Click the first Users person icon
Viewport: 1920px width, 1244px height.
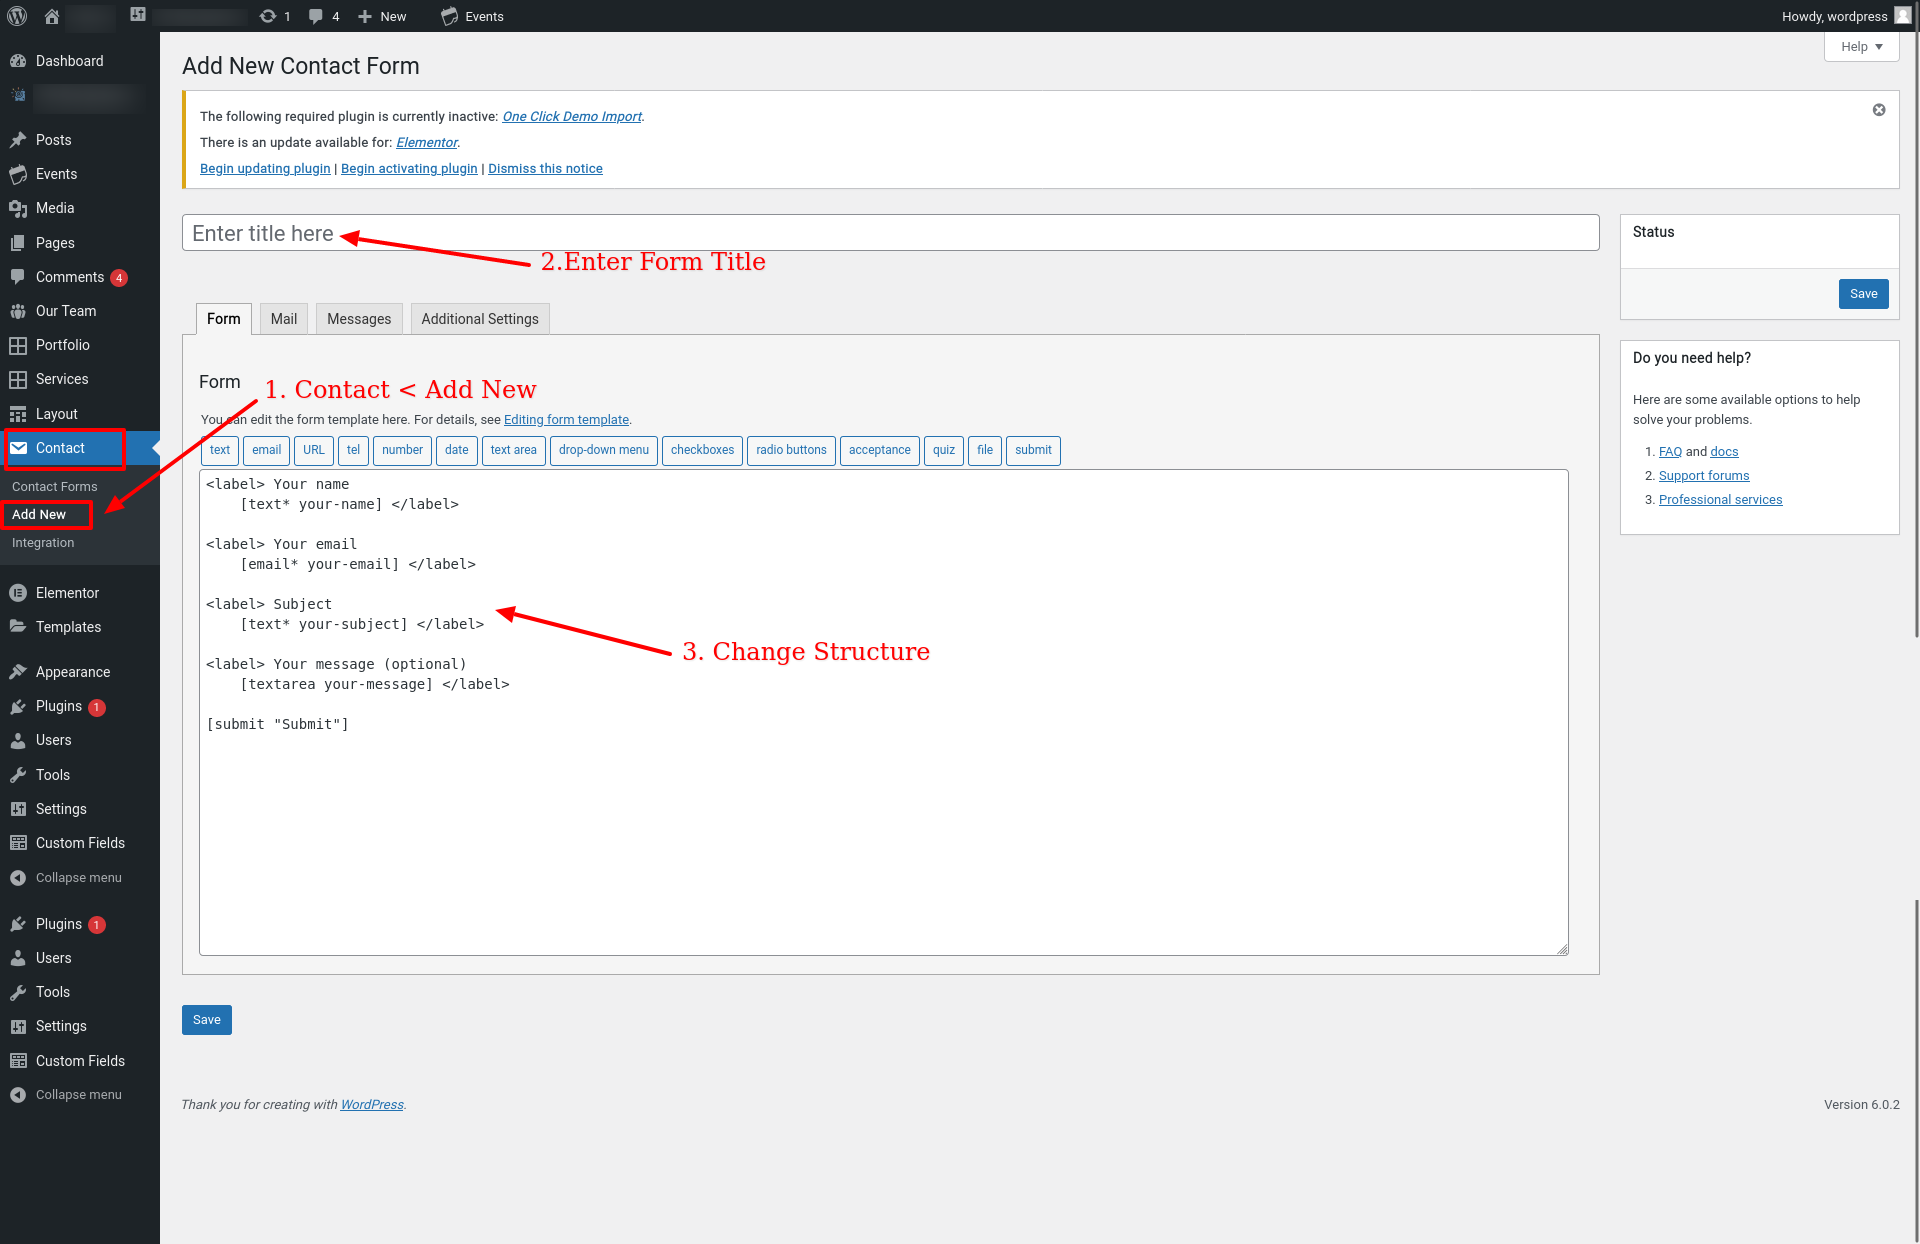pyautogui.click(x=18, y=740)
